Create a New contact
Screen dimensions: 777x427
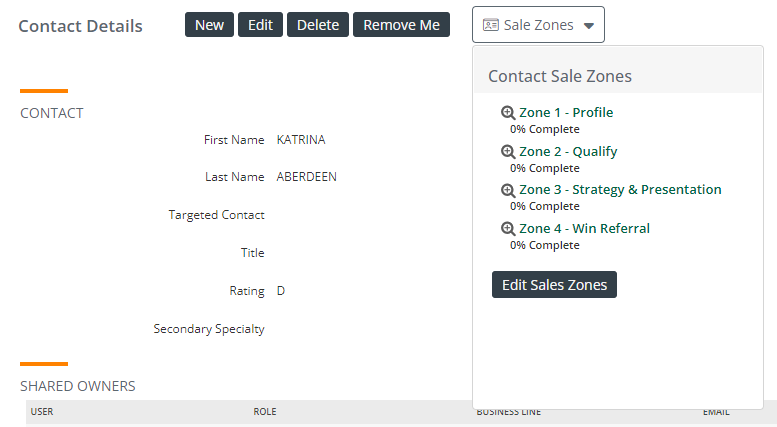(x=209, y=25)
